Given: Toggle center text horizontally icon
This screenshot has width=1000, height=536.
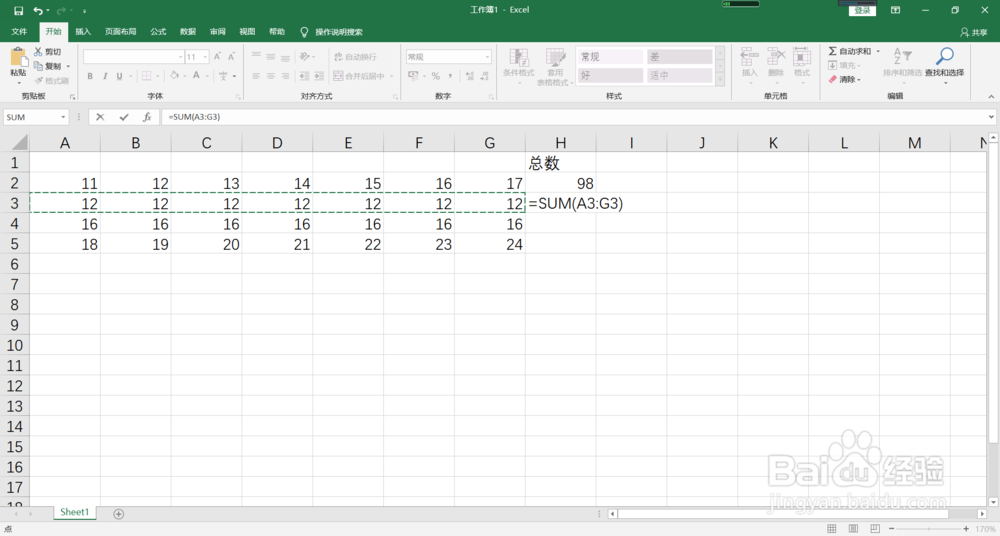Looking at the screenshot, I should [x=270, y=76].
